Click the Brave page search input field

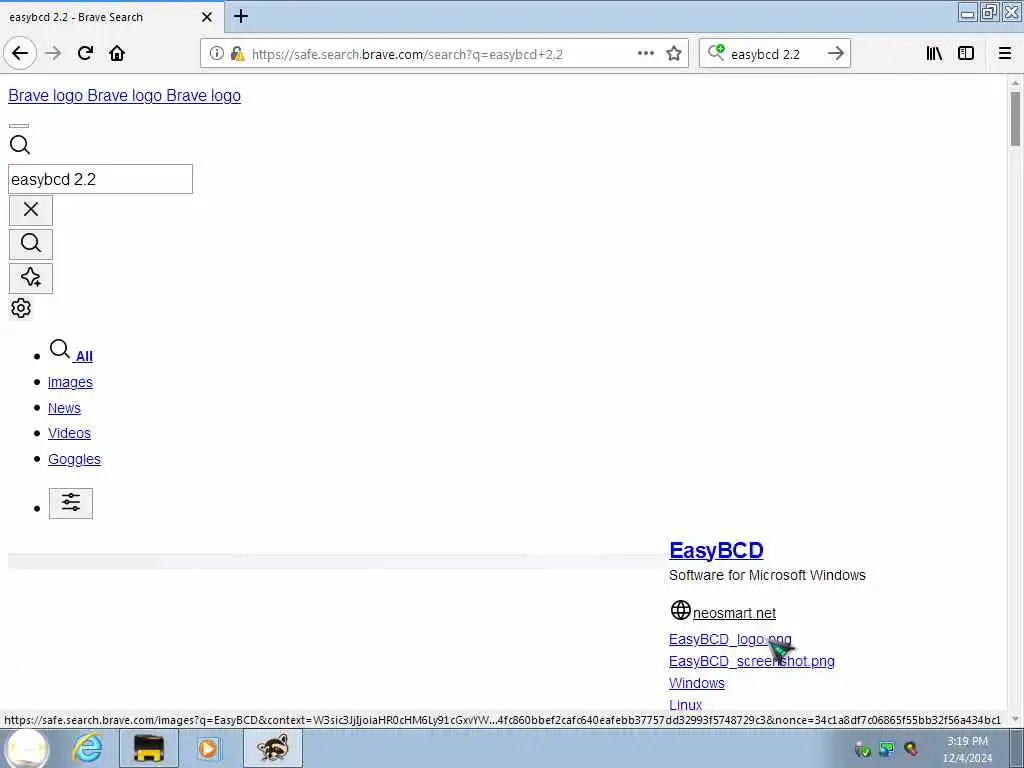100,179
